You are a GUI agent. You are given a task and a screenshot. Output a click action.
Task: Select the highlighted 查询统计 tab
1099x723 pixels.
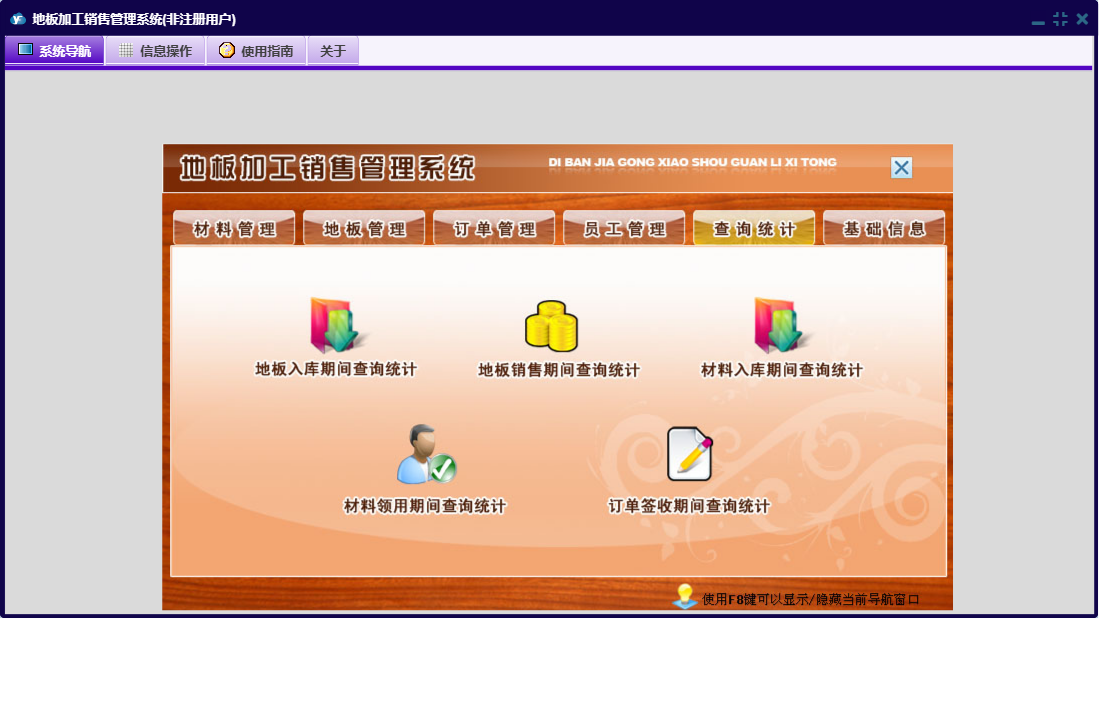[x=754, y=229]
